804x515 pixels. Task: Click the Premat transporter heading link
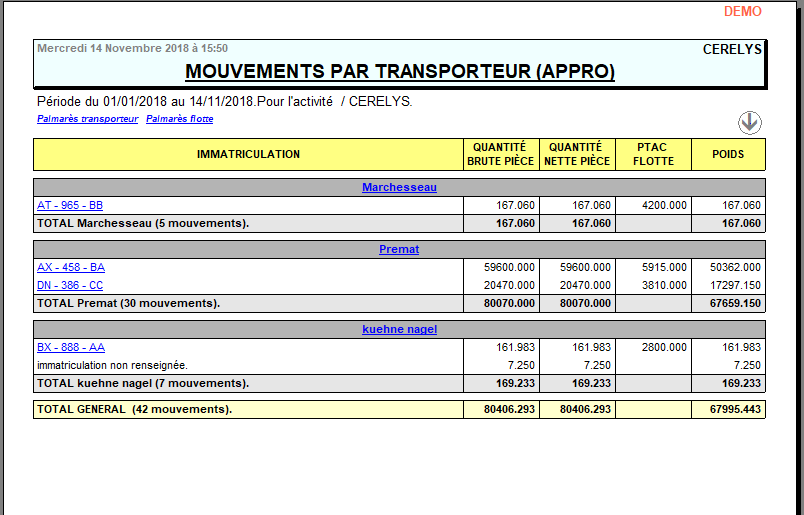coord(399,249)
